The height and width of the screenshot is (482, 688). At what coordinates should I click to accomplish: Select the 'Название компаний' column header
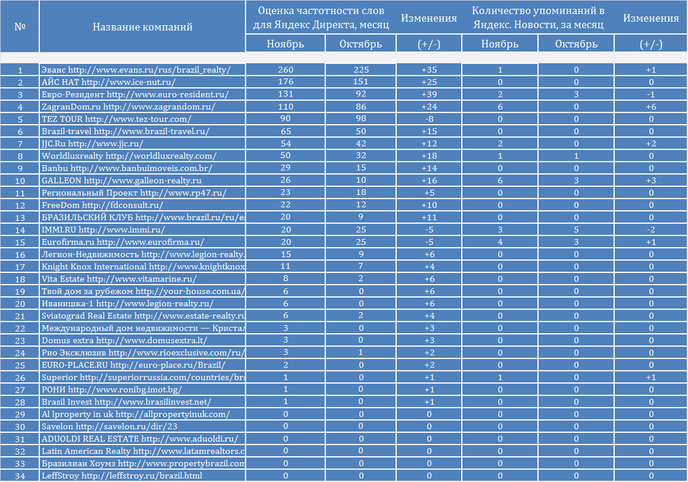(142, 26)
